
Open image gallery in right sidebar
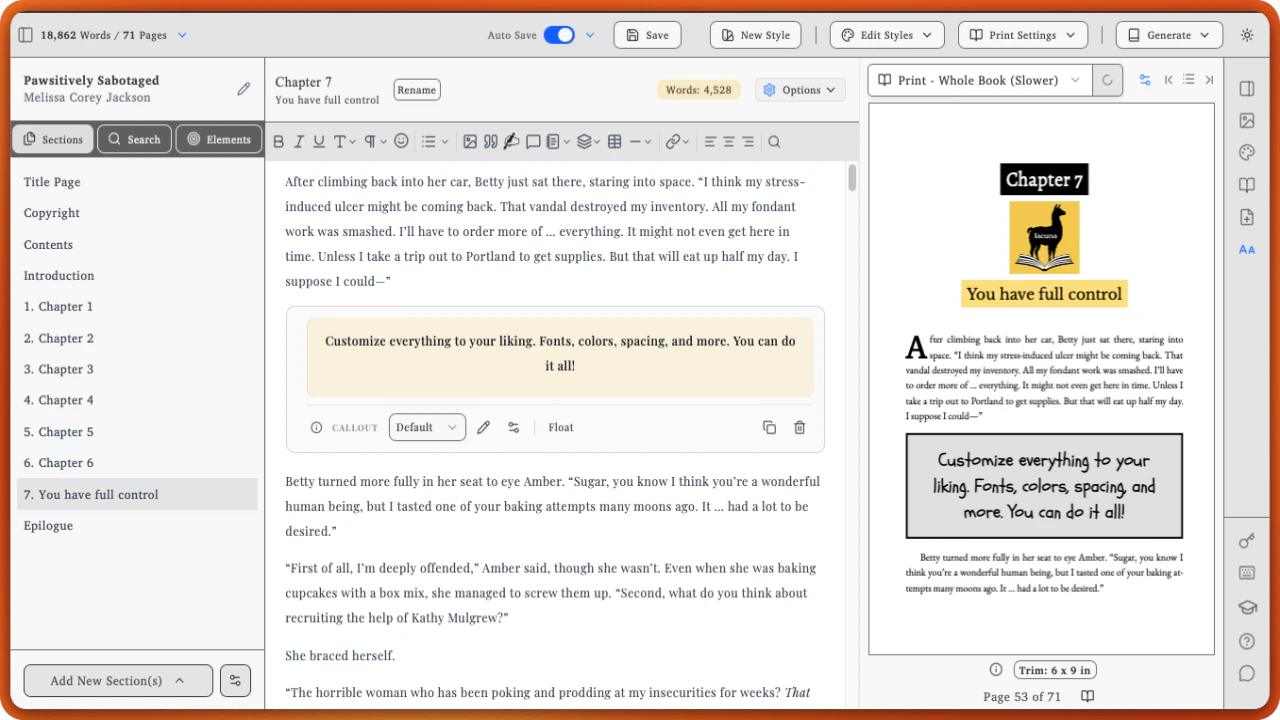coord(1247,121)
